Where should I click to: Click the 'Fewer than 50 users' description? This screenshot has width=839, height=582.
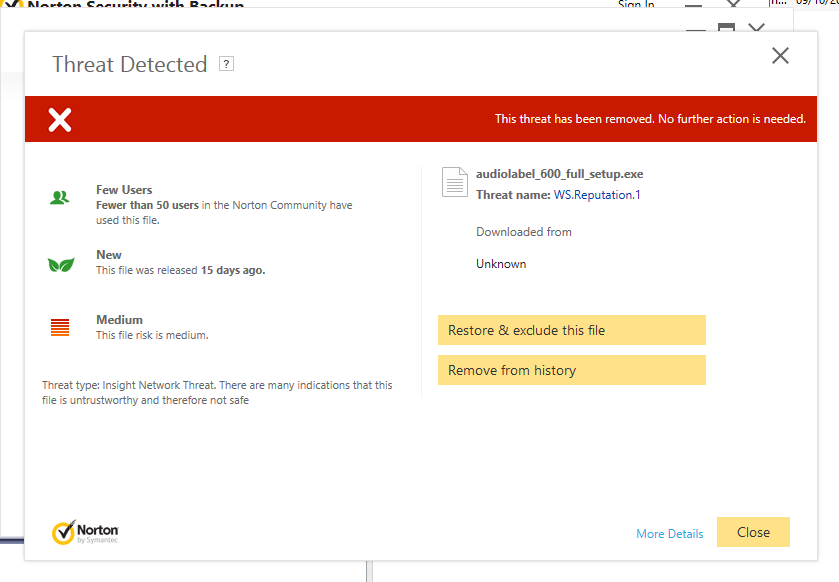[x=224, y=212]
